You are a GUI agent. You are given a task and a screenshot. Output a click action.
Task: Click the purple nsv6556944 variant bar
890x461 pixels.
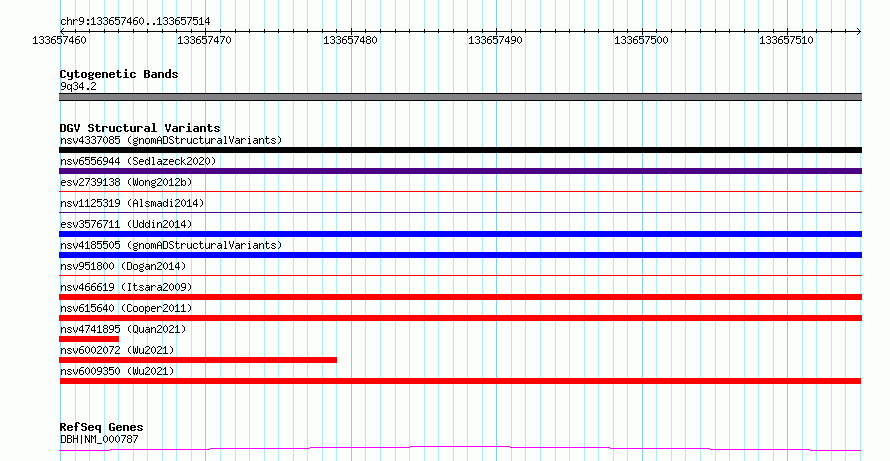460,171
